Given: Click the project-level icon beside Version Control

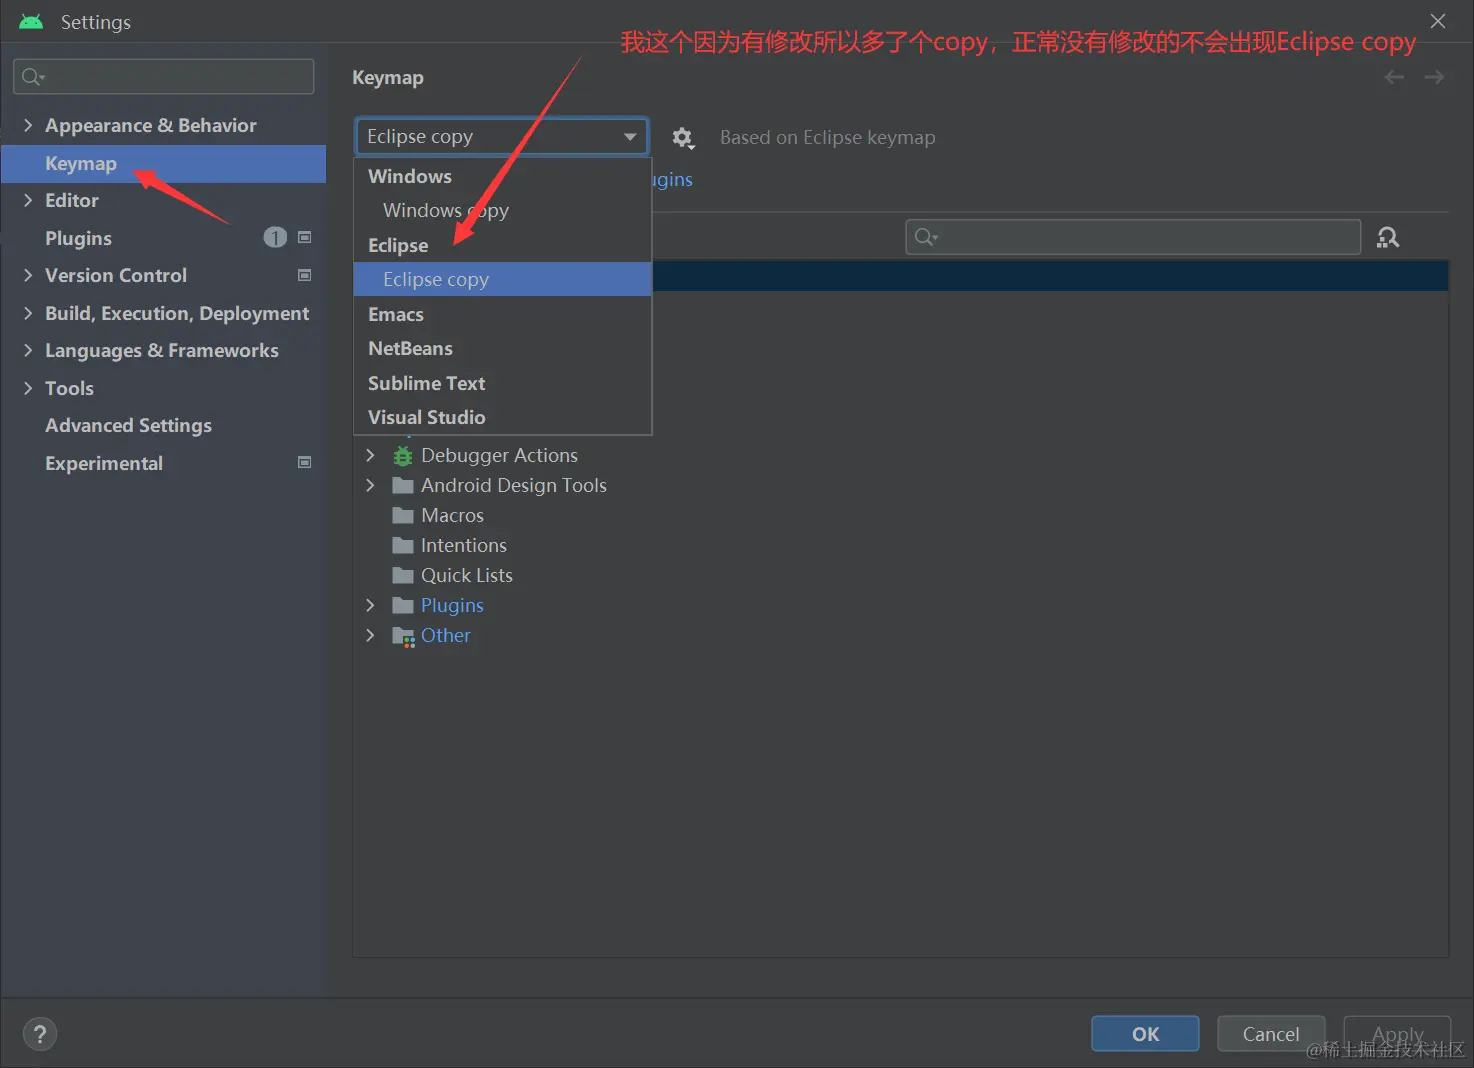Looking at the screenshot, I should [305, 275].
